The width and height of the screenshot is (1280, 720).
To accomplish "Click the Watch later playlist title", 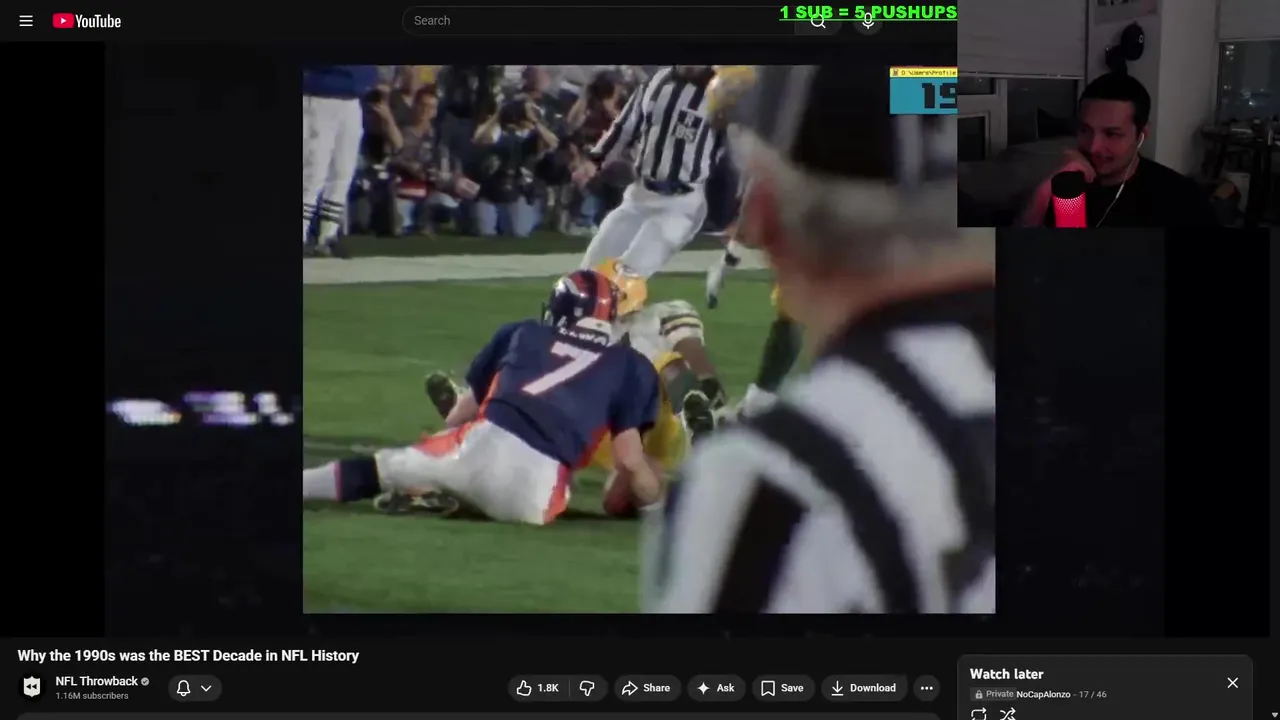I will click(1006, 674).
